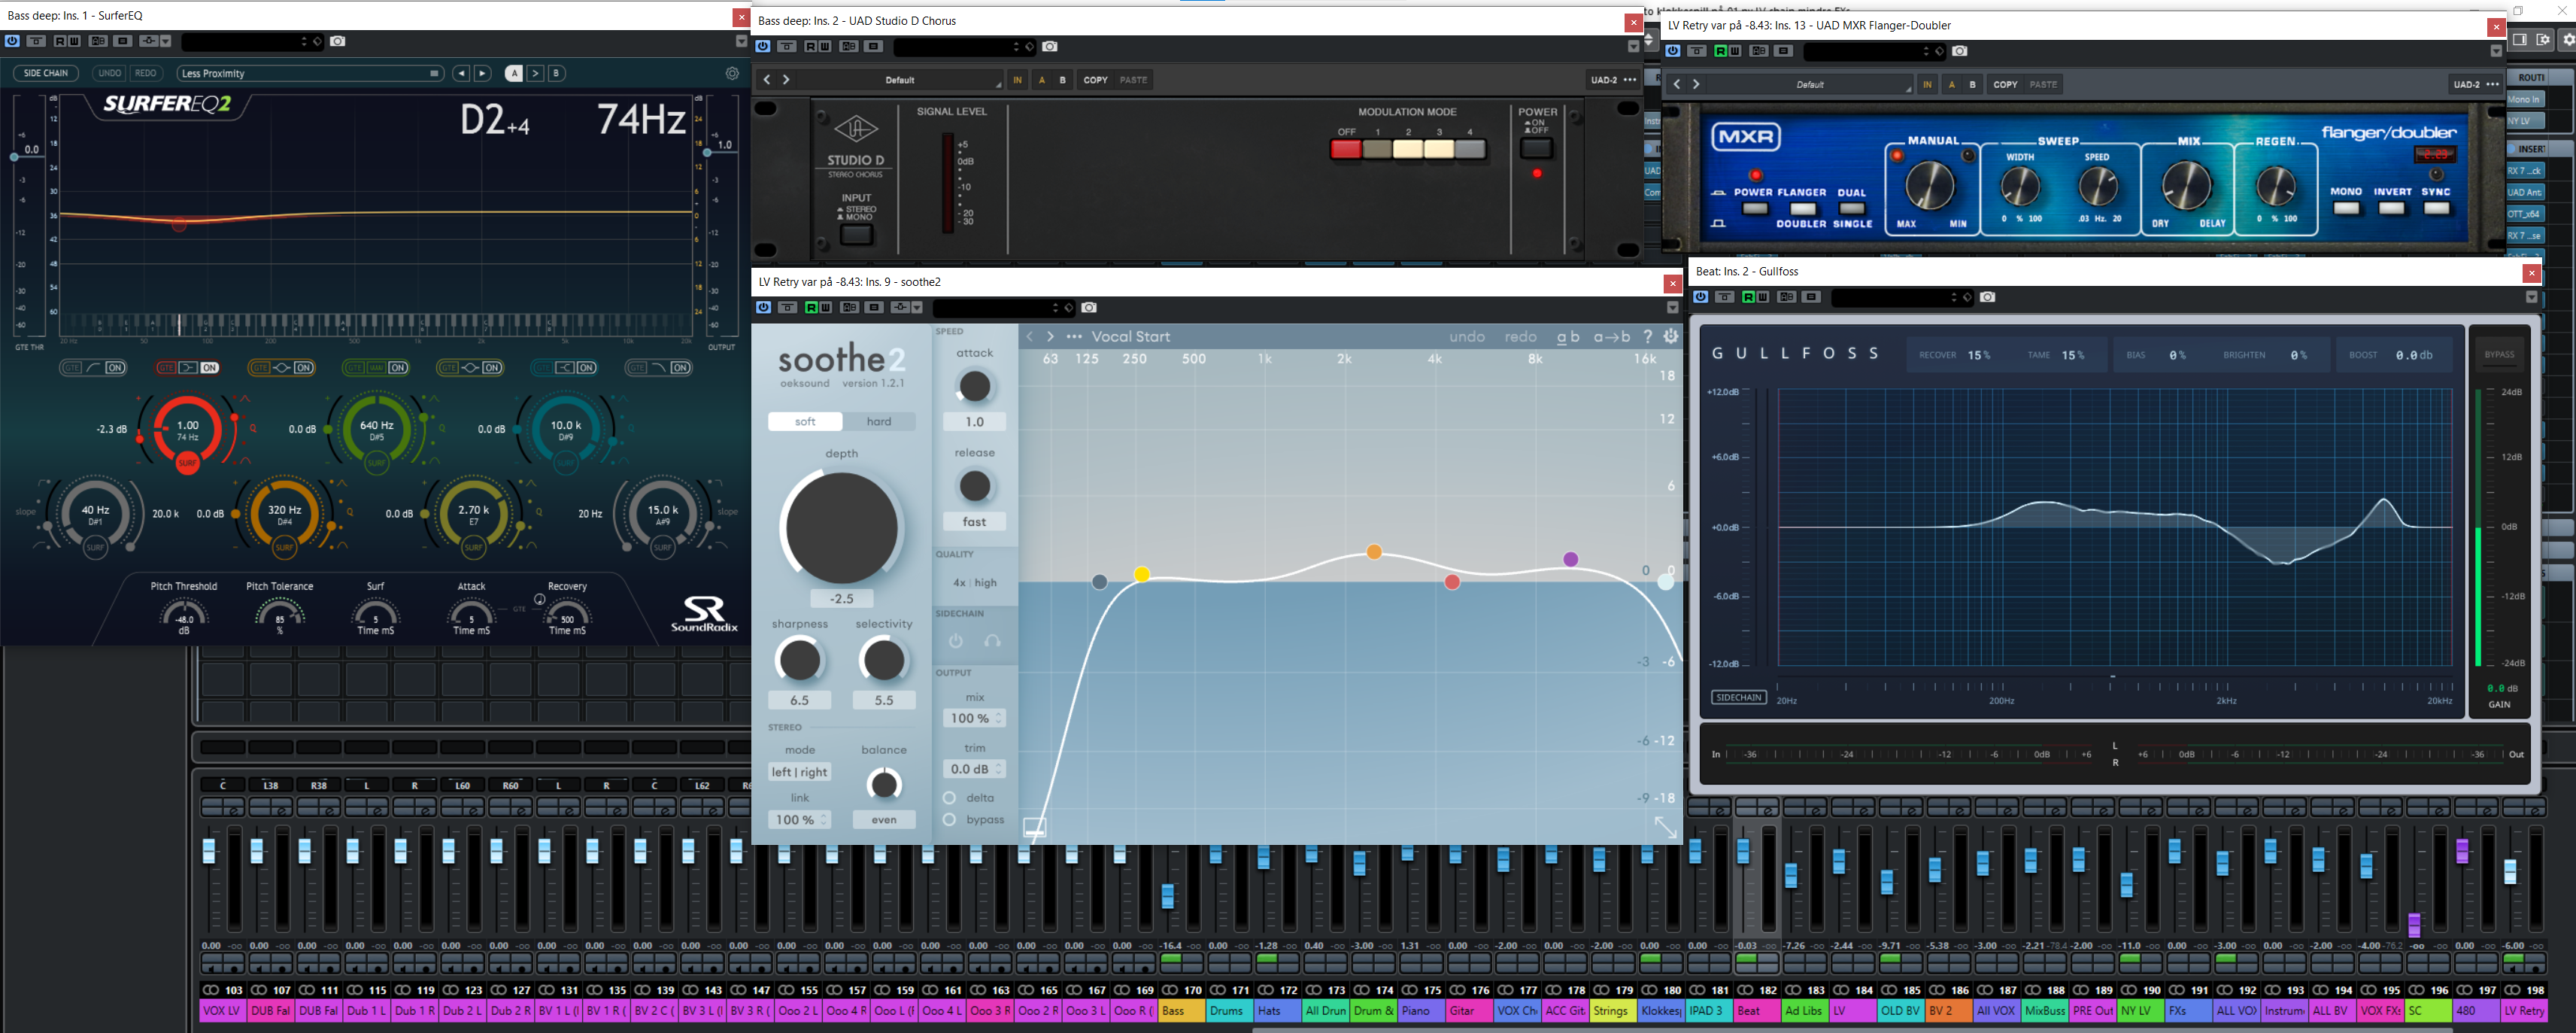Screen dimensions: 2576x1033
Task: Take a snapshot with the Gullfoss window camera icon
Action: (1988, 297)
